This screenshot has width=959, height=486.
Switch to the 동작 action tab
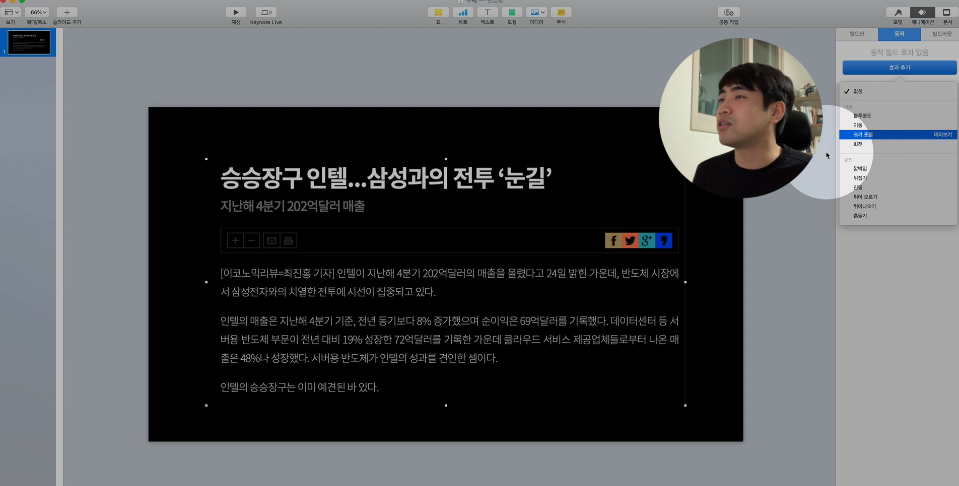click(x=899, y=34)
